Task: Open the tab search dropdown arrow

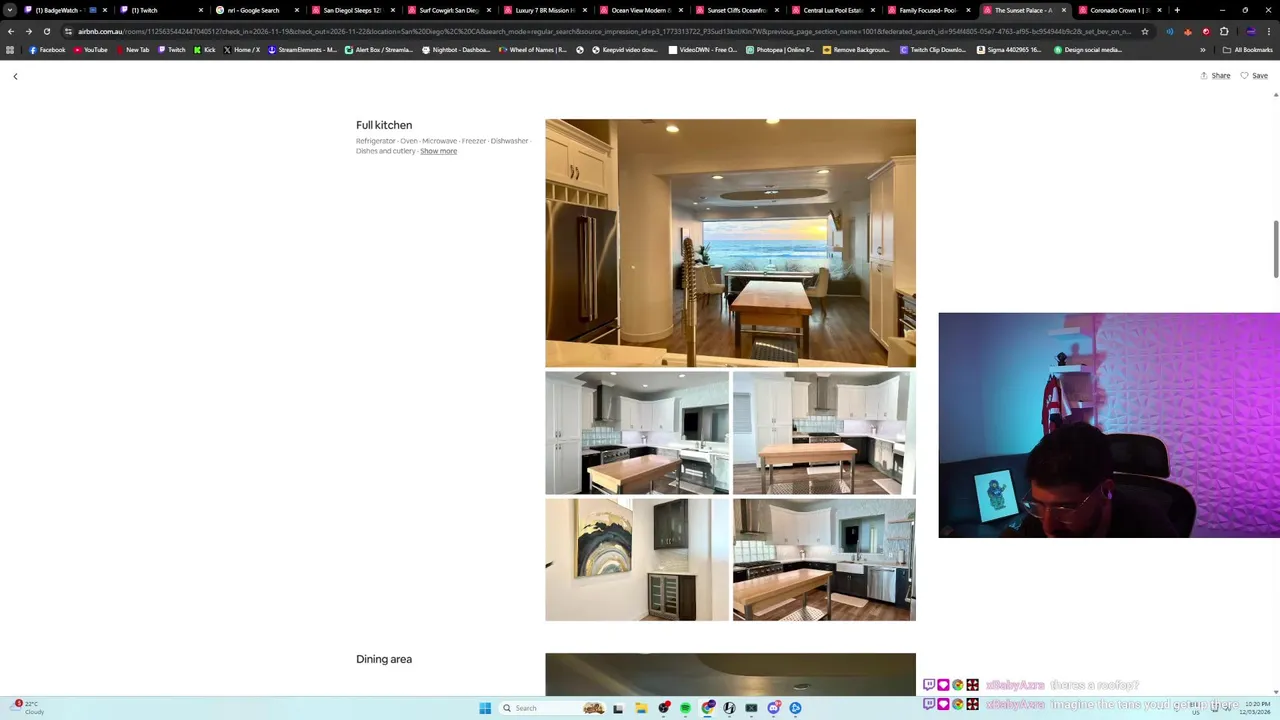Action: pos(10,10)
